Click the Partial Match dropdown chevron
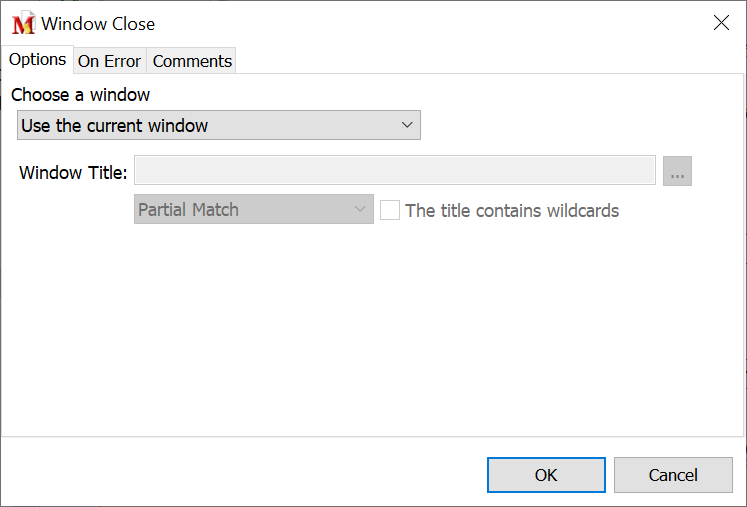Viewport: 747px width, 507px height. tap(360, 210)
